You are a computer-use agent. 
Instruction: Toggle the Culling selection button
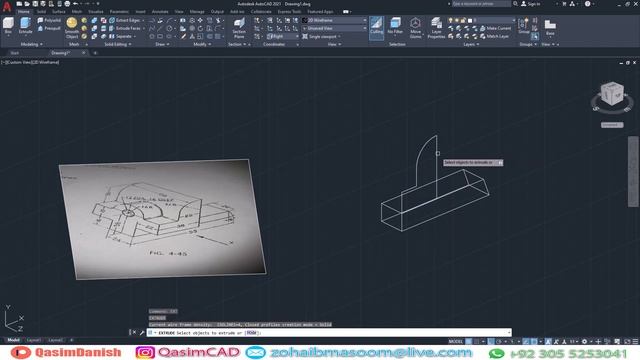376,27
